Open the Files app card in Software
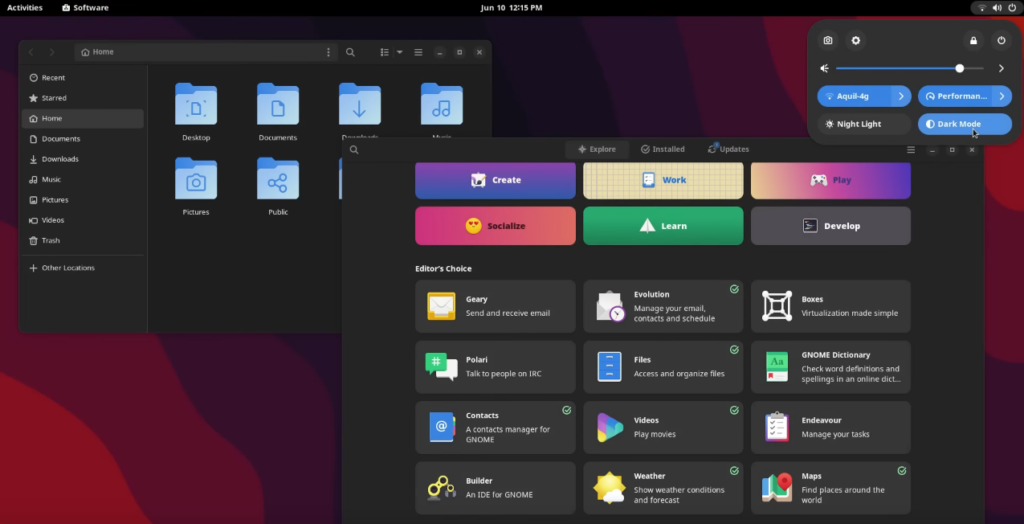Screen dimensions: 1024x524 (663, 367)
